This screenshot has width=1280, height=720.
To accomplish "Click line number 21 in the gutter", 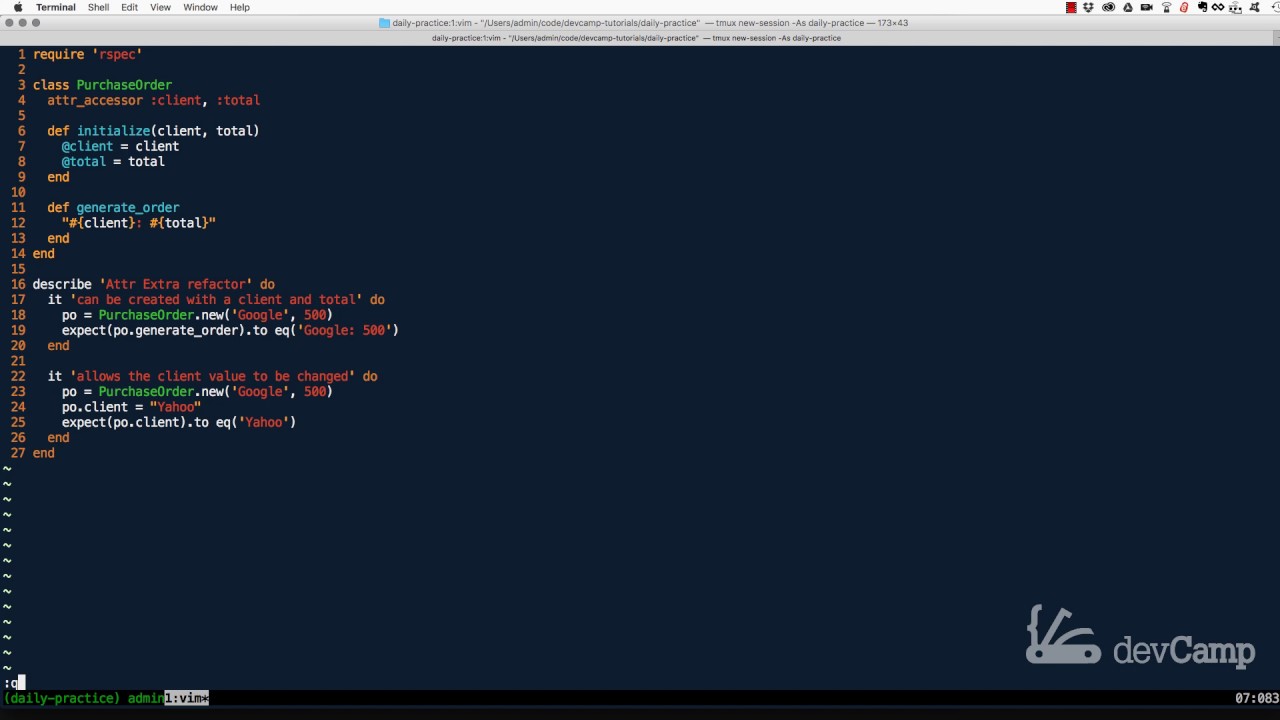I will (x=18, y=361).
